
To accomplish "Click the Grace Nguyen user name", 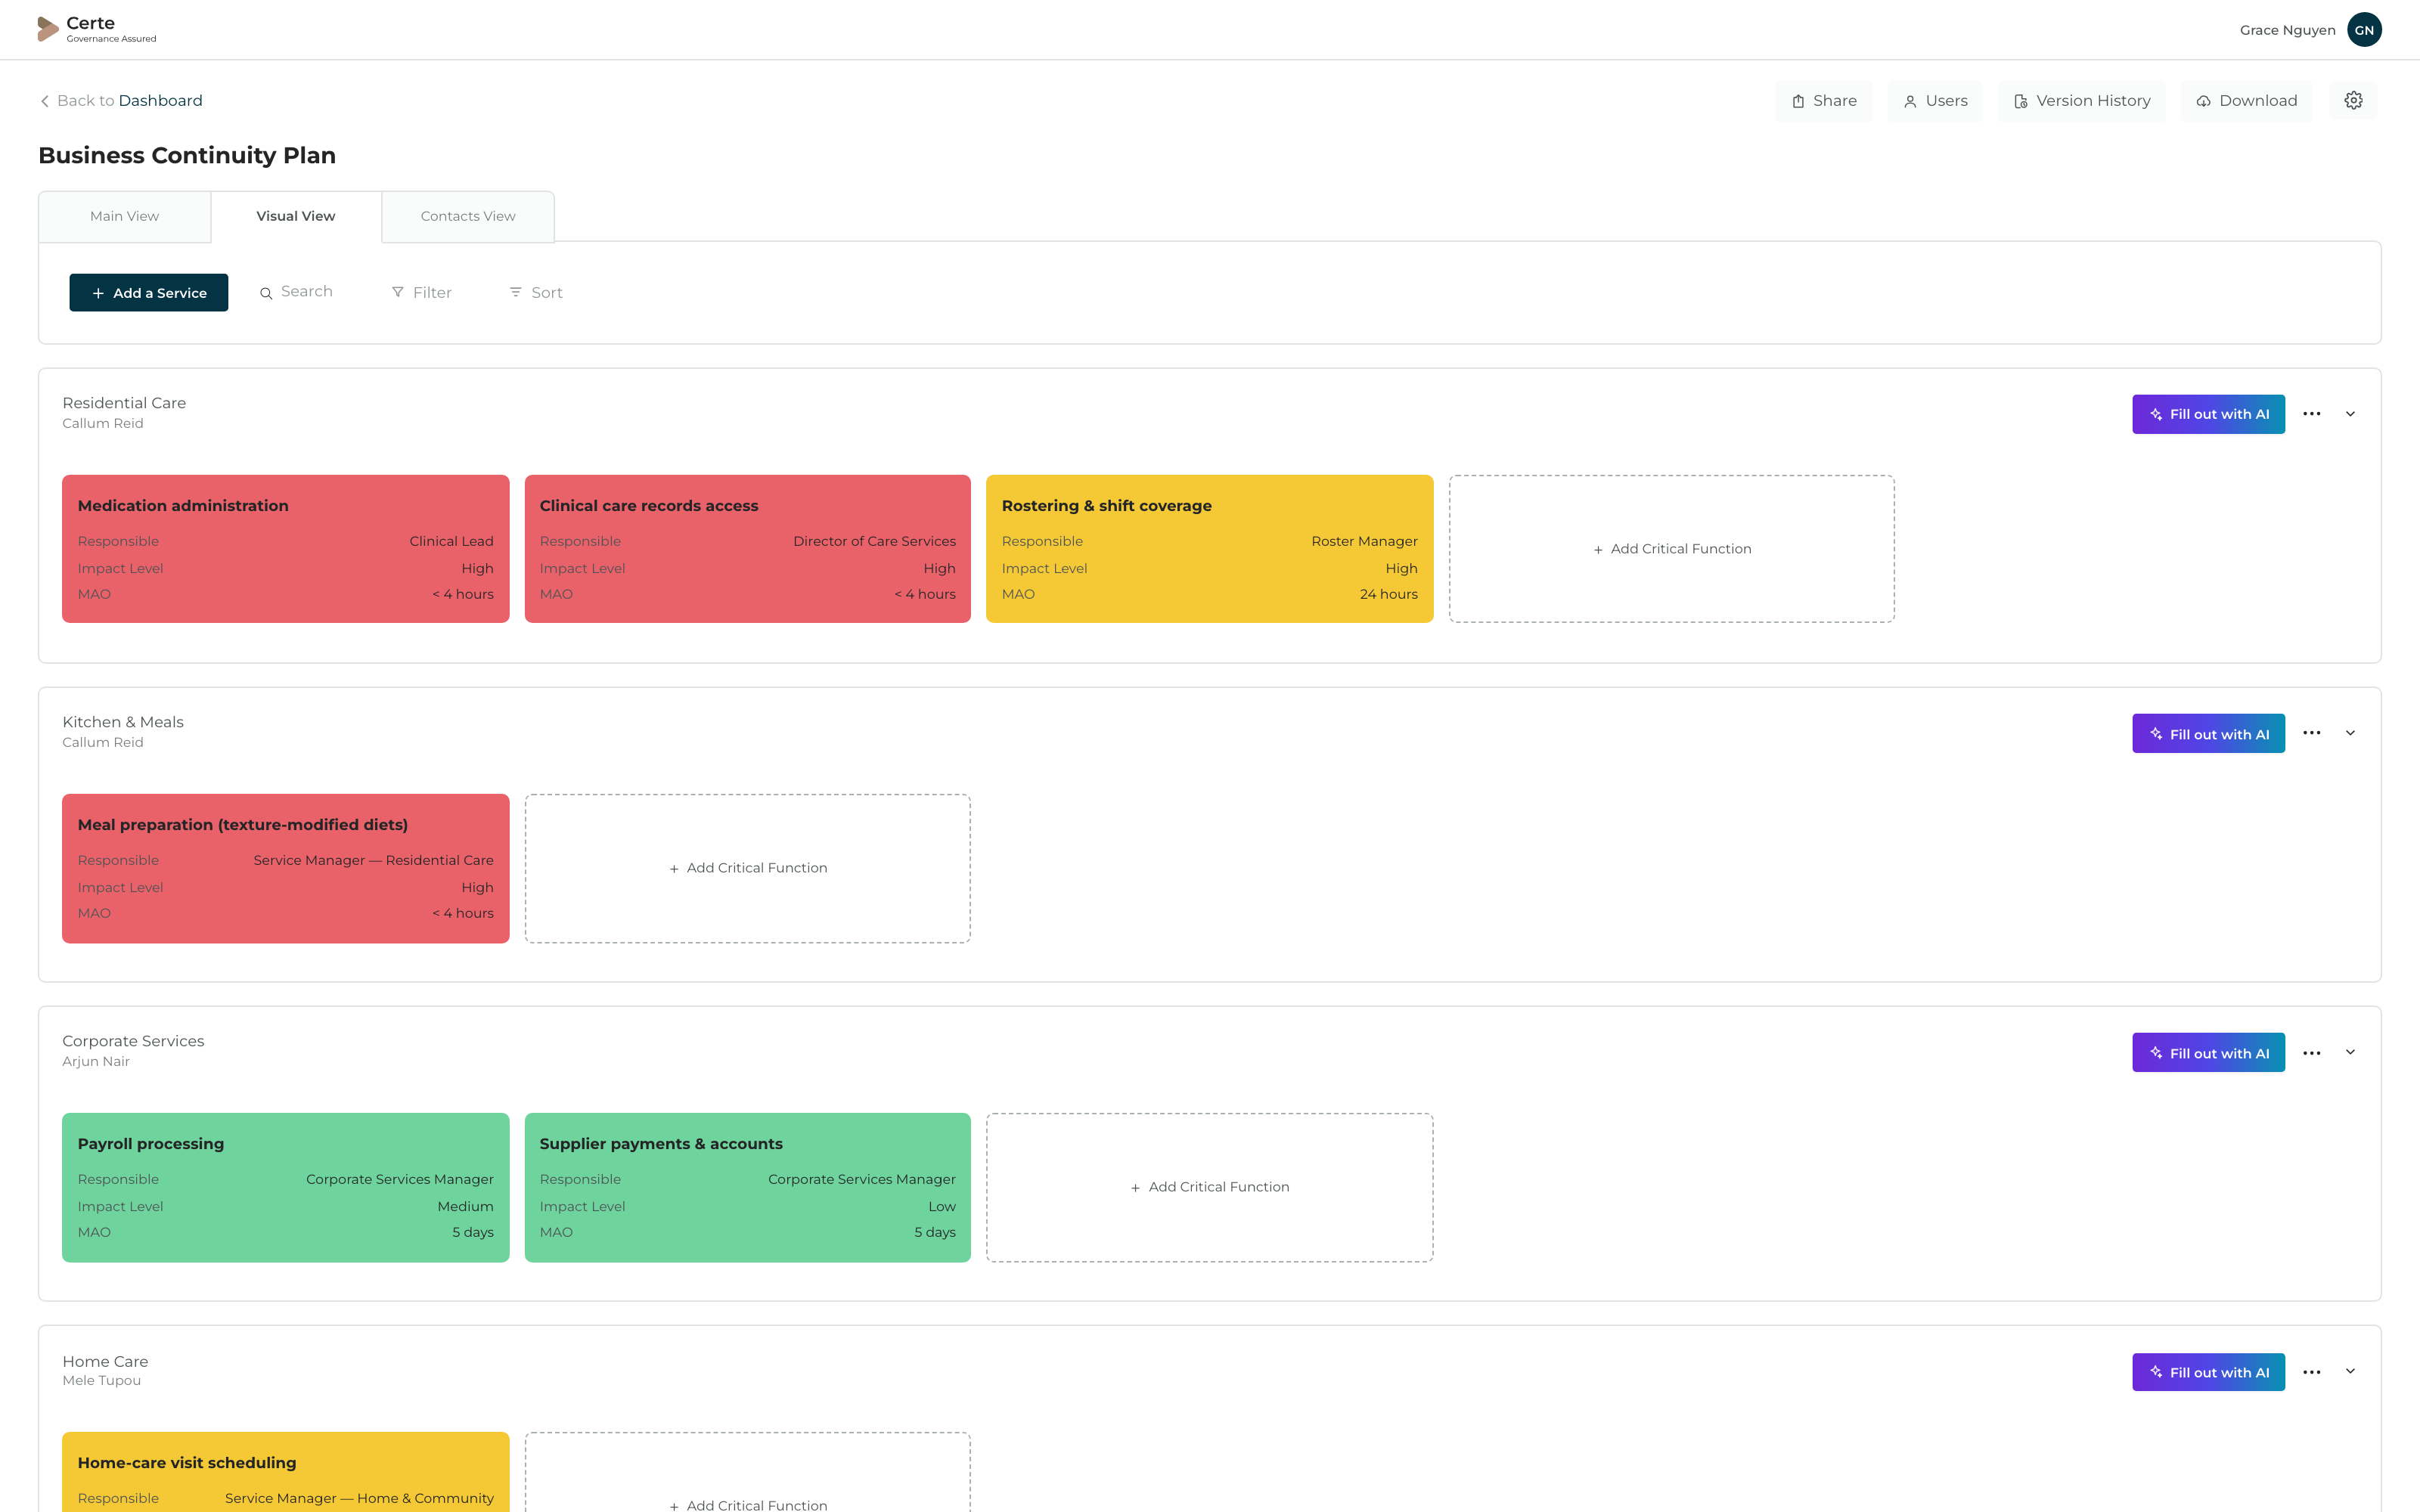I will point(2287,30).
